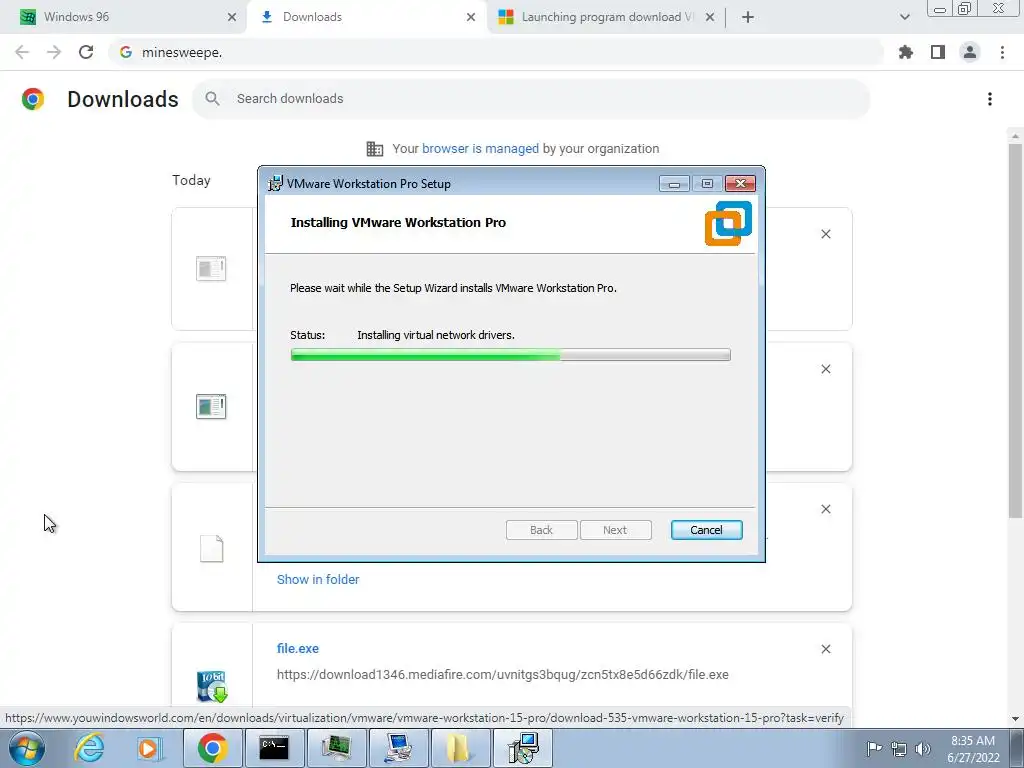This screenshot has height=768, width=1024.
Task: Click the disabled Next button in setup
Action: point(615,530)
